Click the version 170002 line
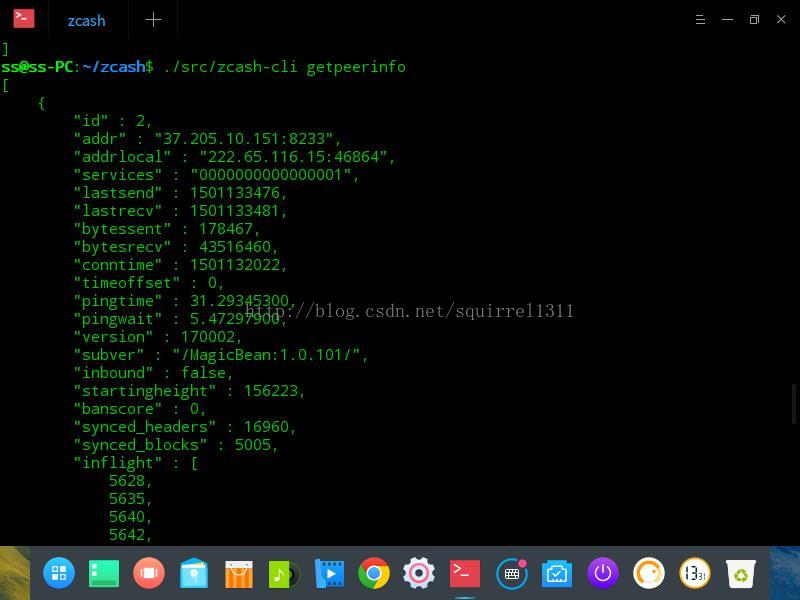This screenshot has width=800, height=600. pos(158,337)
